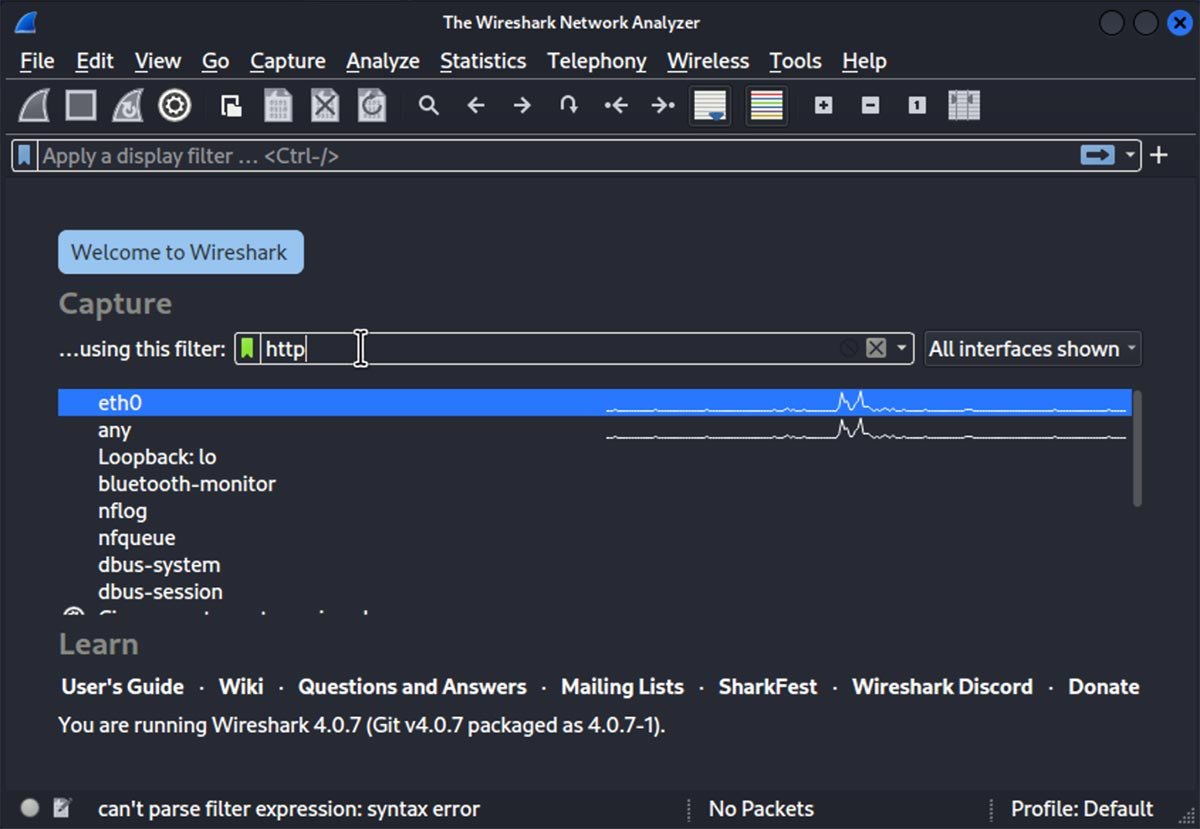Open the Statistics menu
This screenshot has height=829, width=1200.
(483, 61)
